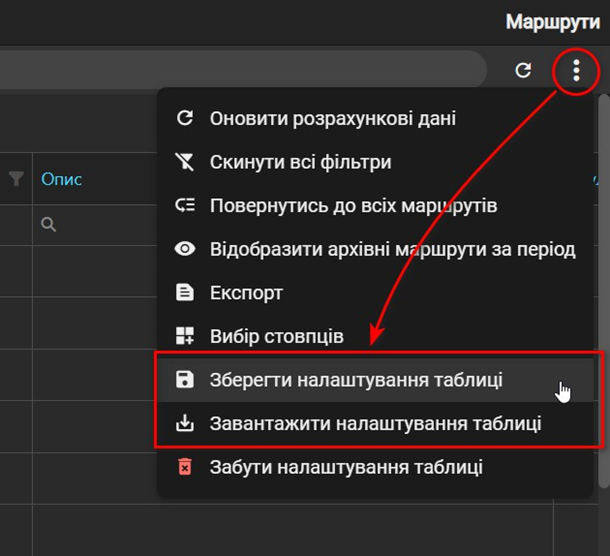Click the floppy disk save icon
Screen dimensions: 610x556
[185, 380]
